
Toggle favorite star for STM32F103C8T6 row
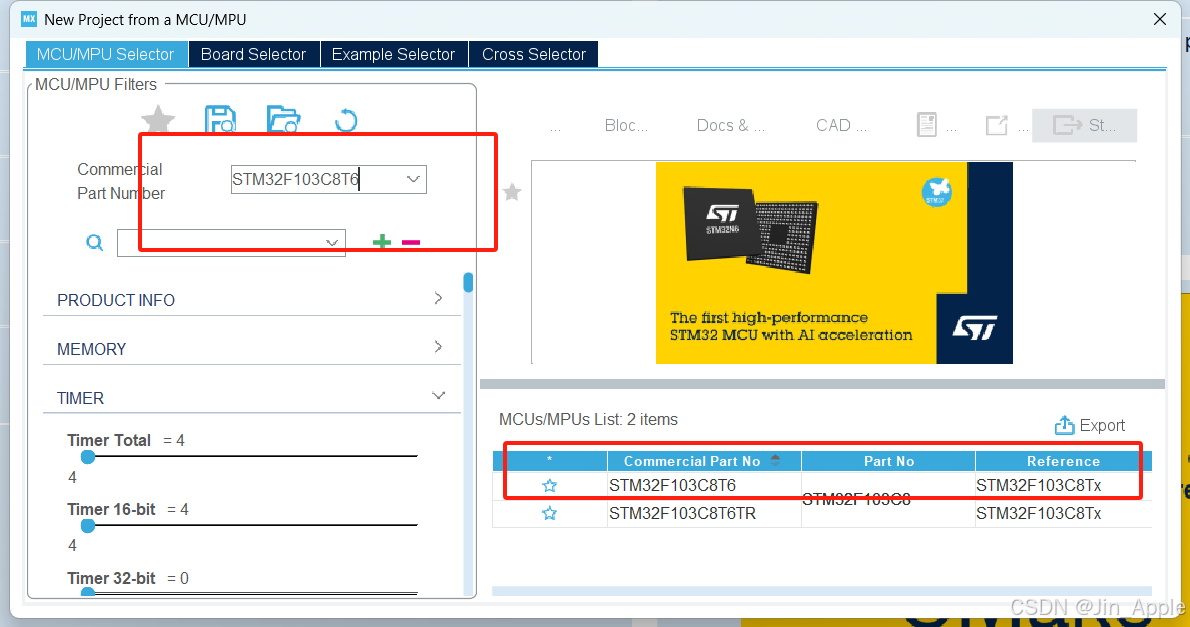[549, 485]
